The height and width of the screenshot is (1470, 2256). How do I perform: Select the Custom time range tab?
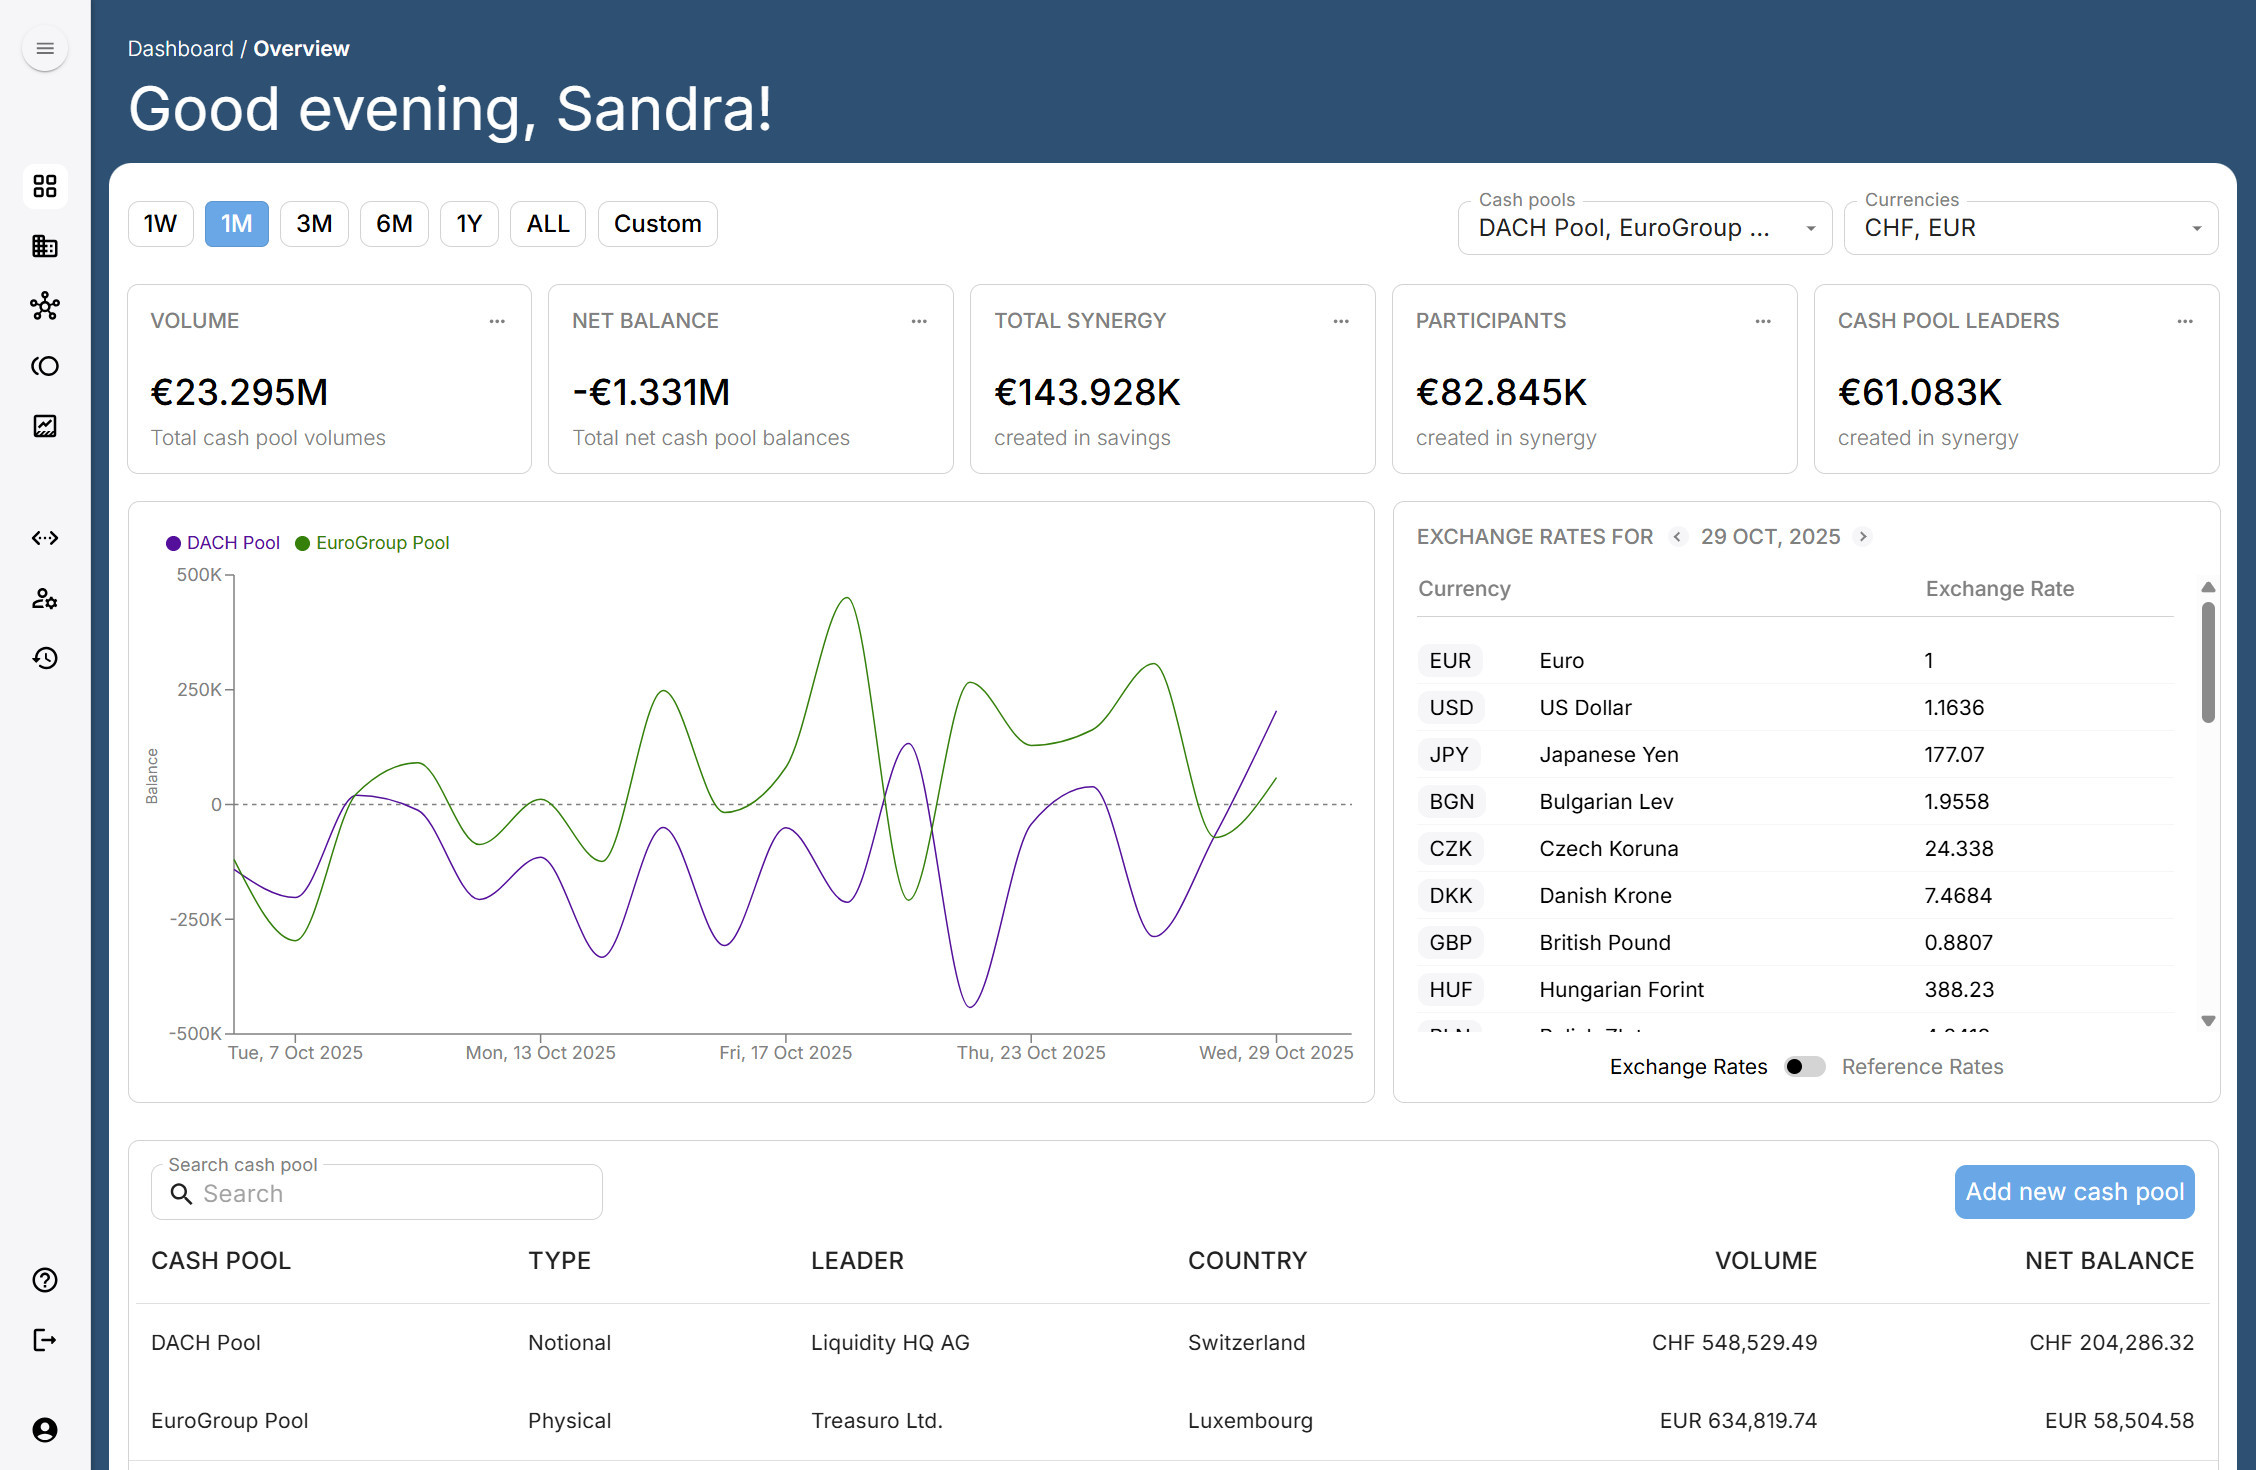coord(657,224)
